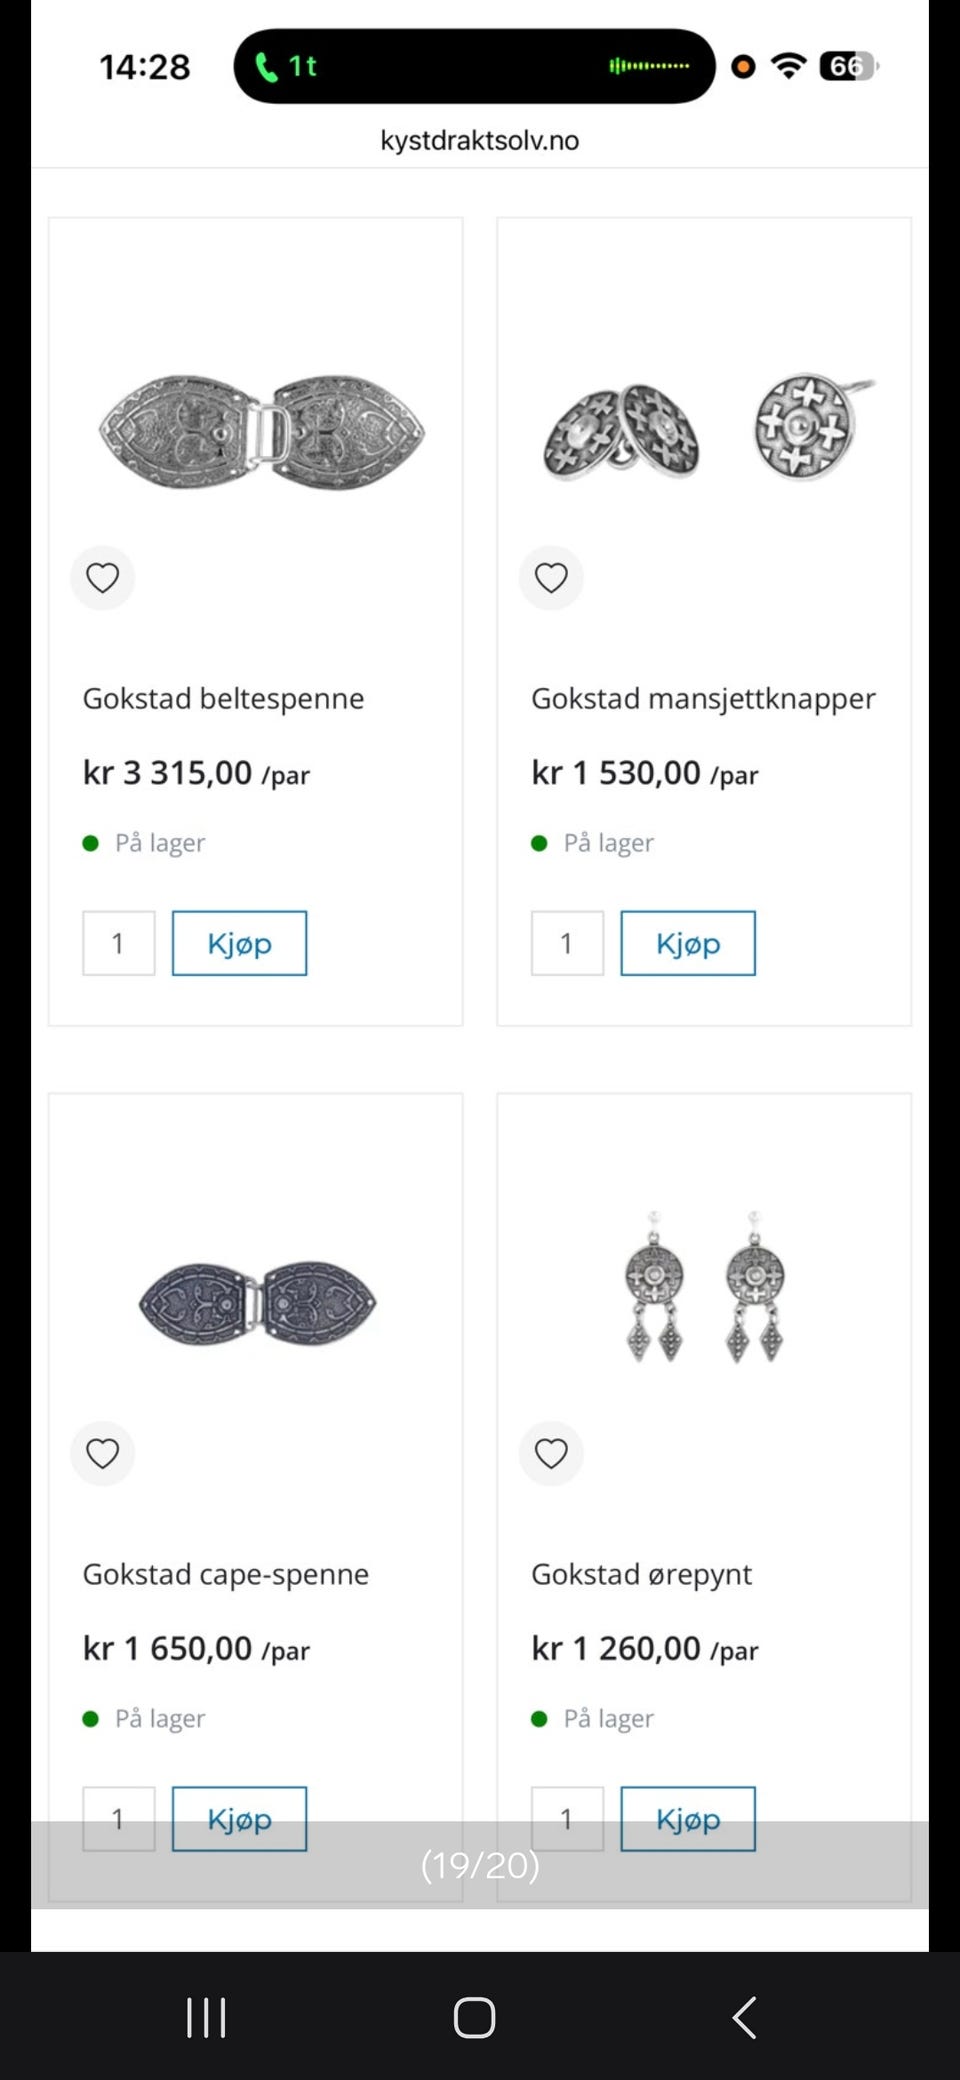Screen dimensions: 960x2080
Task: Tap the audio waveform indicator in island
Action: [x=649, y=66]
